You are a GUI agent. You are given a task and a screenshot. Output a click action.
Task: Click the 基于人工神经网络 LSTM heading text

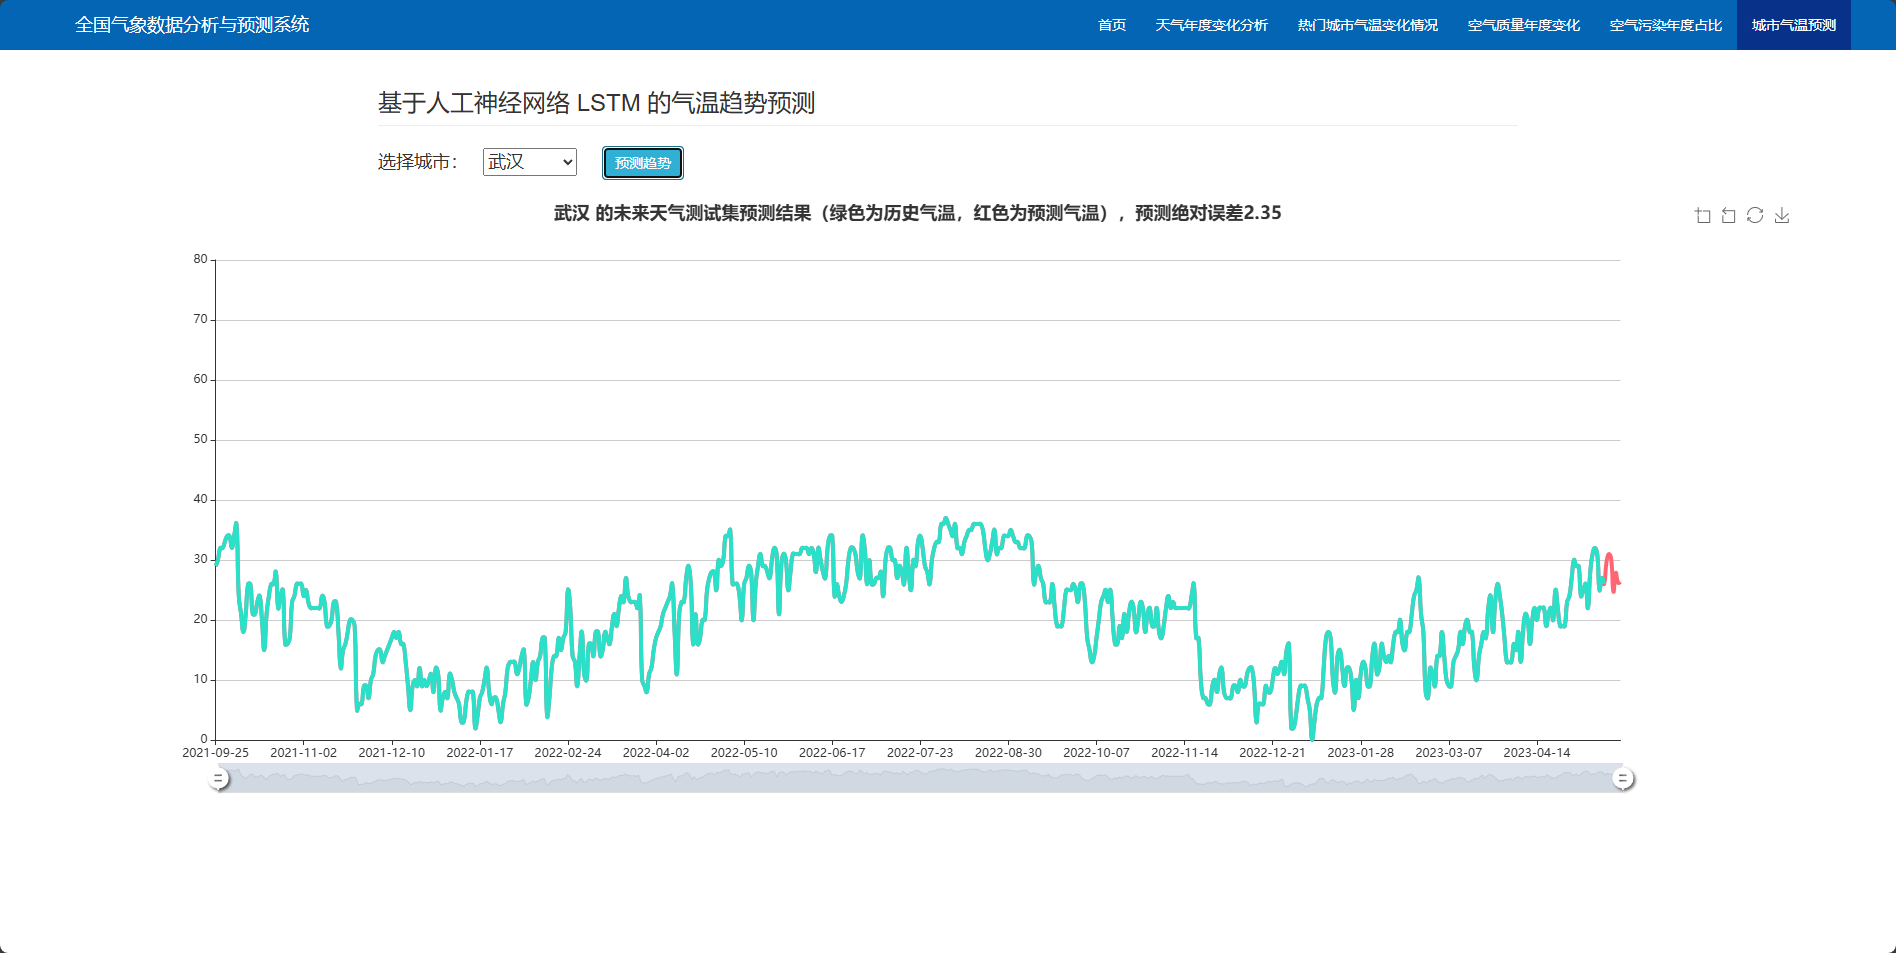[x=596, y=103]
